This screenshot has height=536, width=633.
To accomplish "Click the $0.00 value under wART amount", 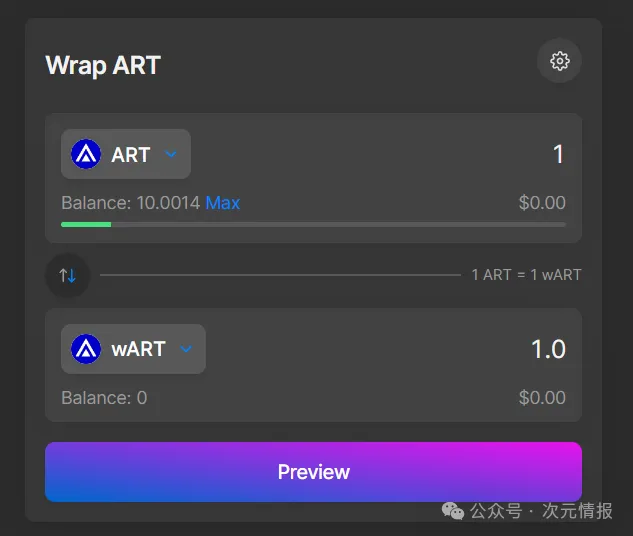I will [x=542, y=398].
